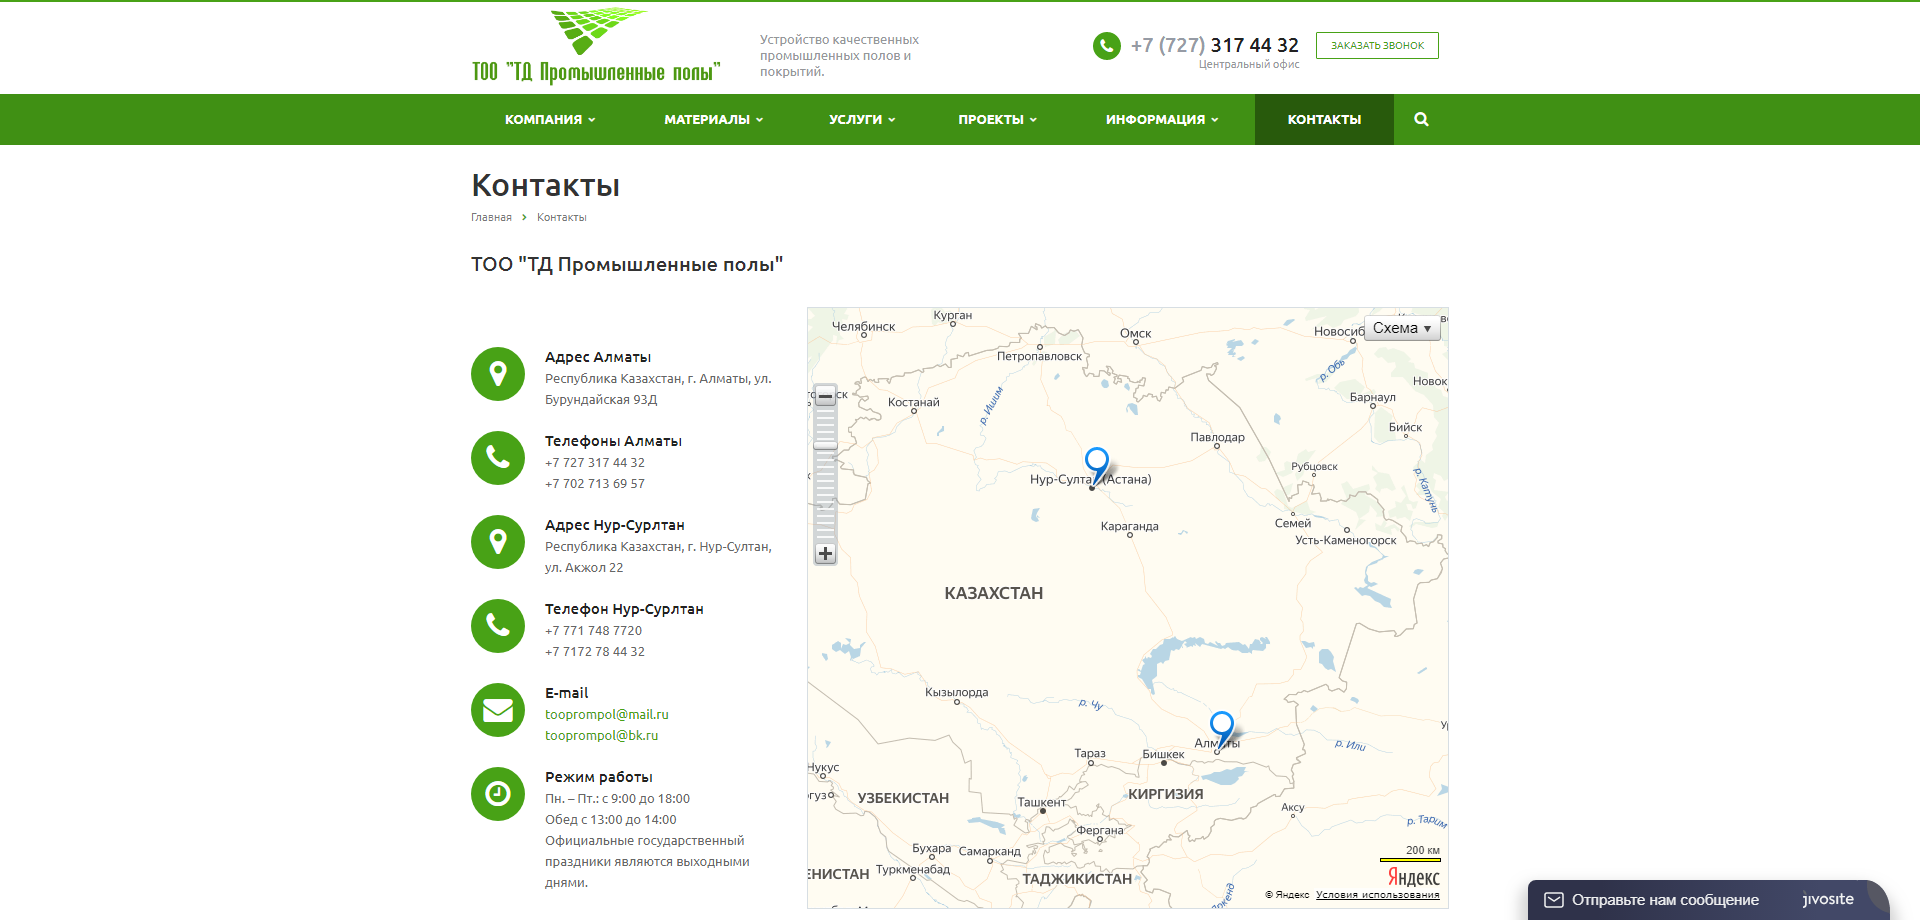The width and height of the screenshot is (1920, 920).
Task: Expand the Информация menu
Action: pos(1162,119)
